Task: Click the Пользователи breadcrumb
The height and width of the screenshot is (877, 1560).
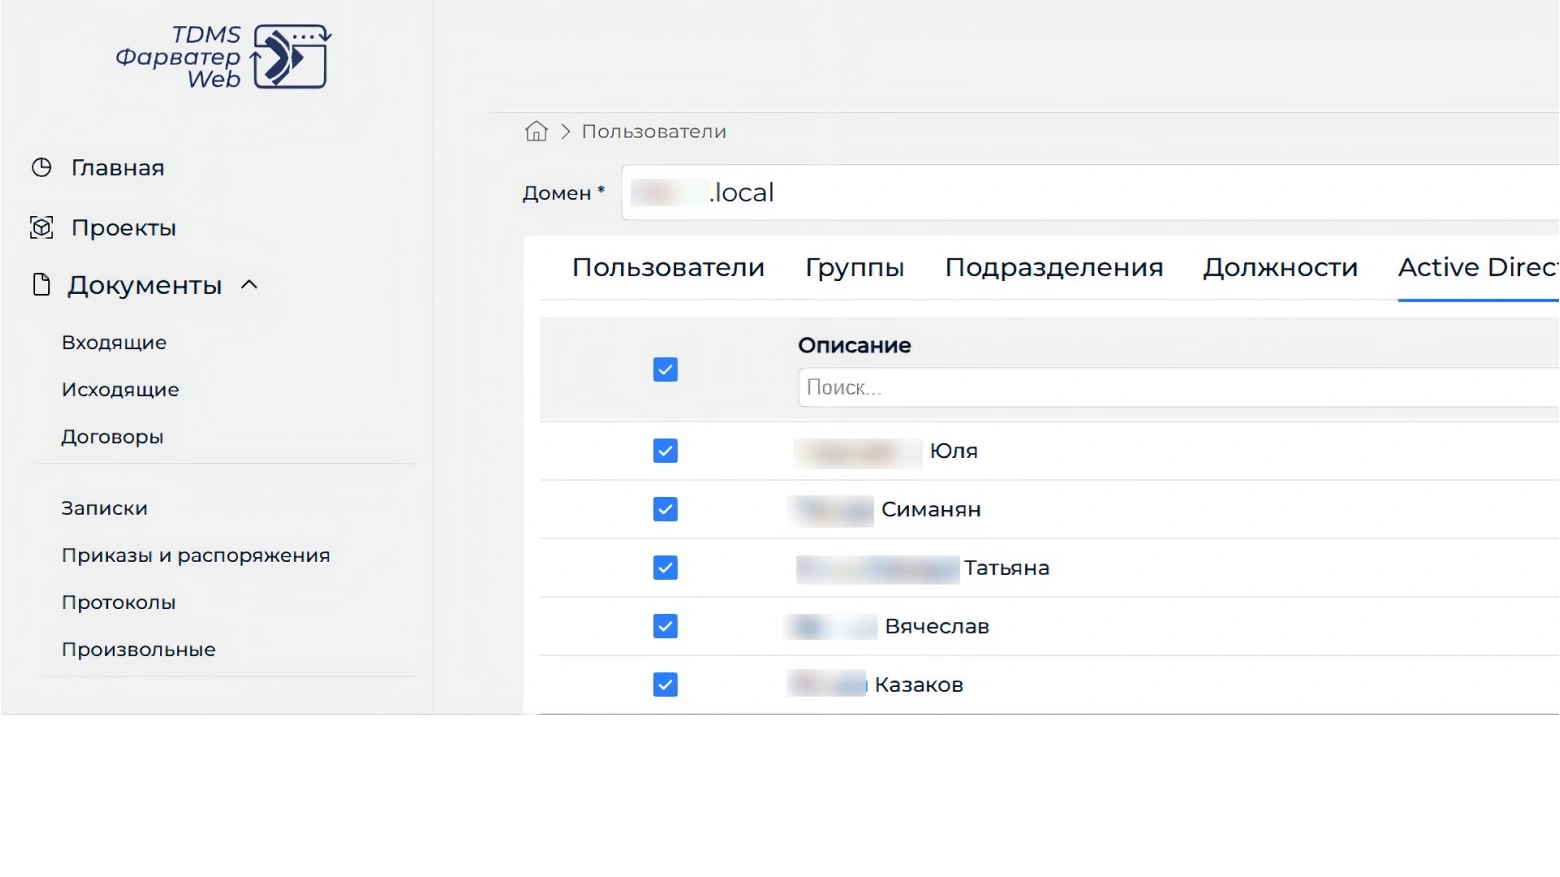Action: tap(654, 131)
